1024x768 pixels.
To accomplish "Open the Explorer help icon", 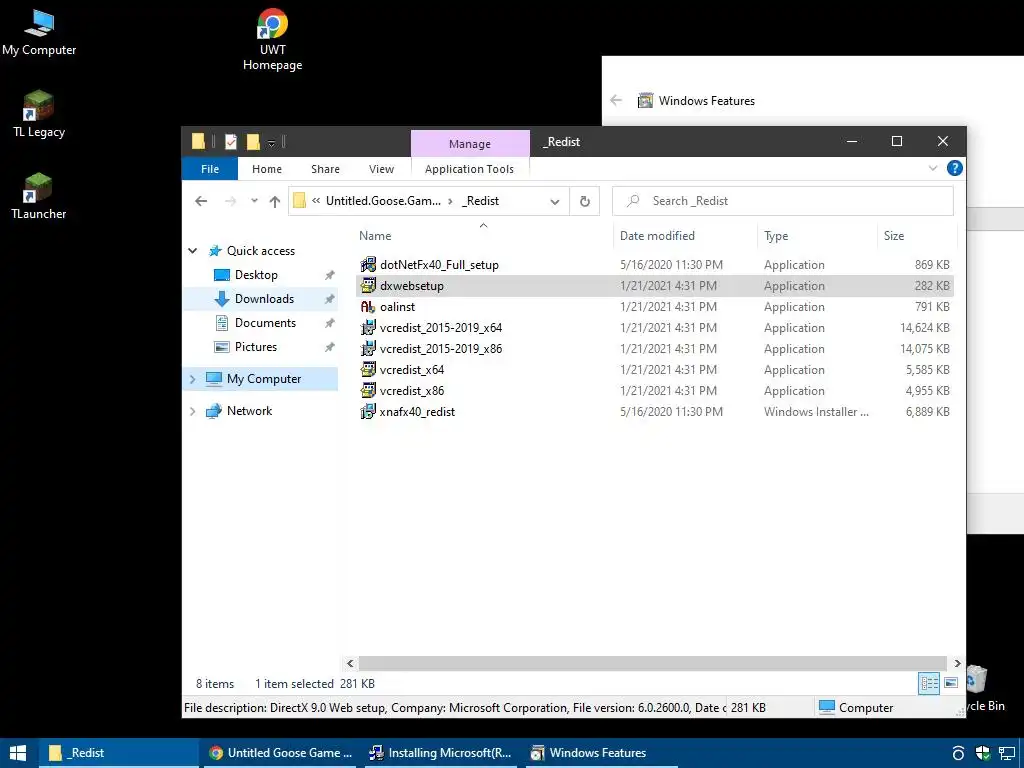I will click(x=954, y=168).
